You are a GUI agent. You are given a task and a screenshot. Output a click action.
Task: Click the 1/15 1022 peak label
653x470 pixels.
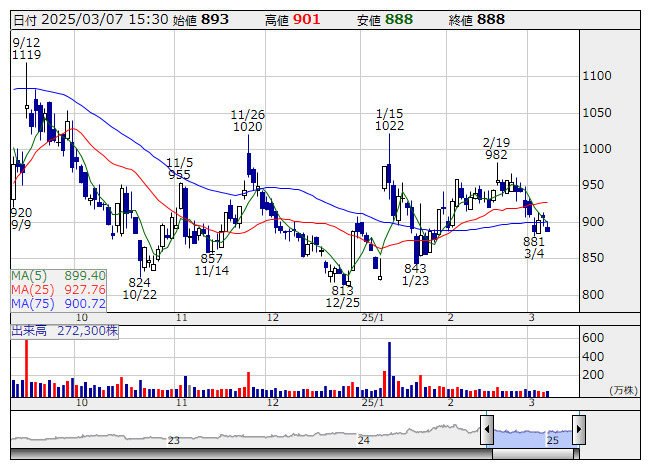pos(389,119)
